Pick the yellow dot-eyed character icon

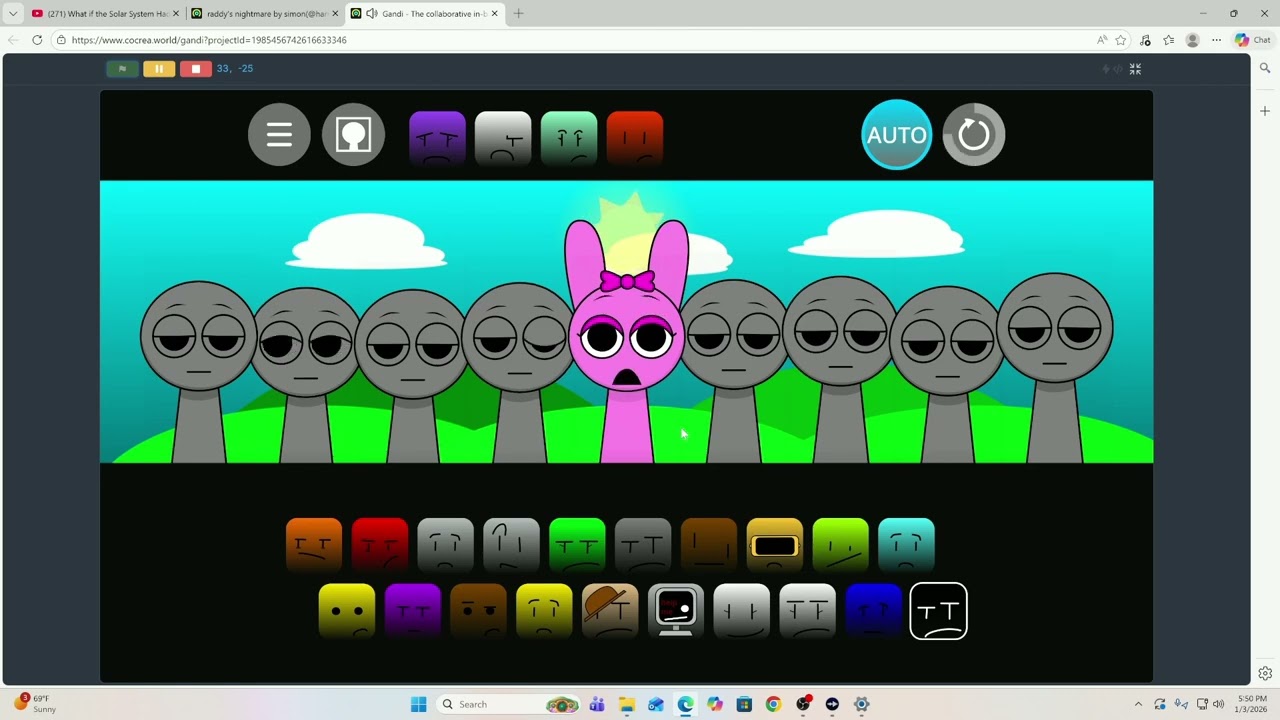[x=347, y=611]
